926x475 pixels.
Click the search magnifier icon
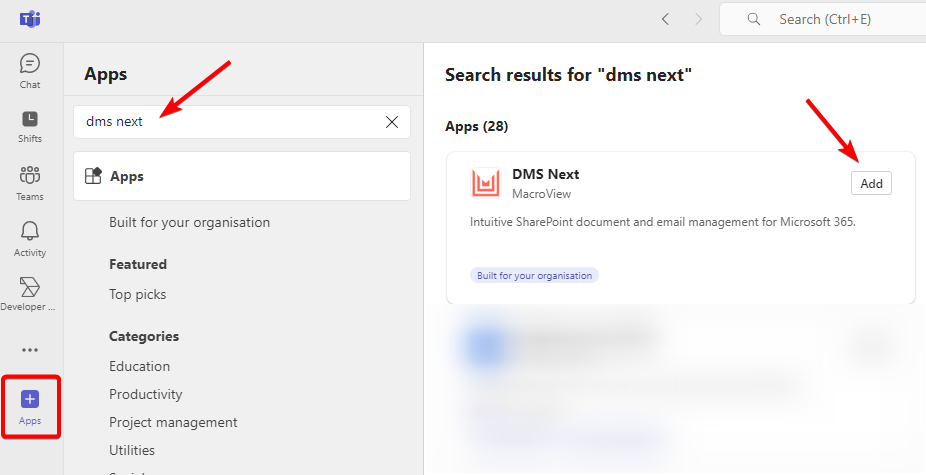pos(754,19)
